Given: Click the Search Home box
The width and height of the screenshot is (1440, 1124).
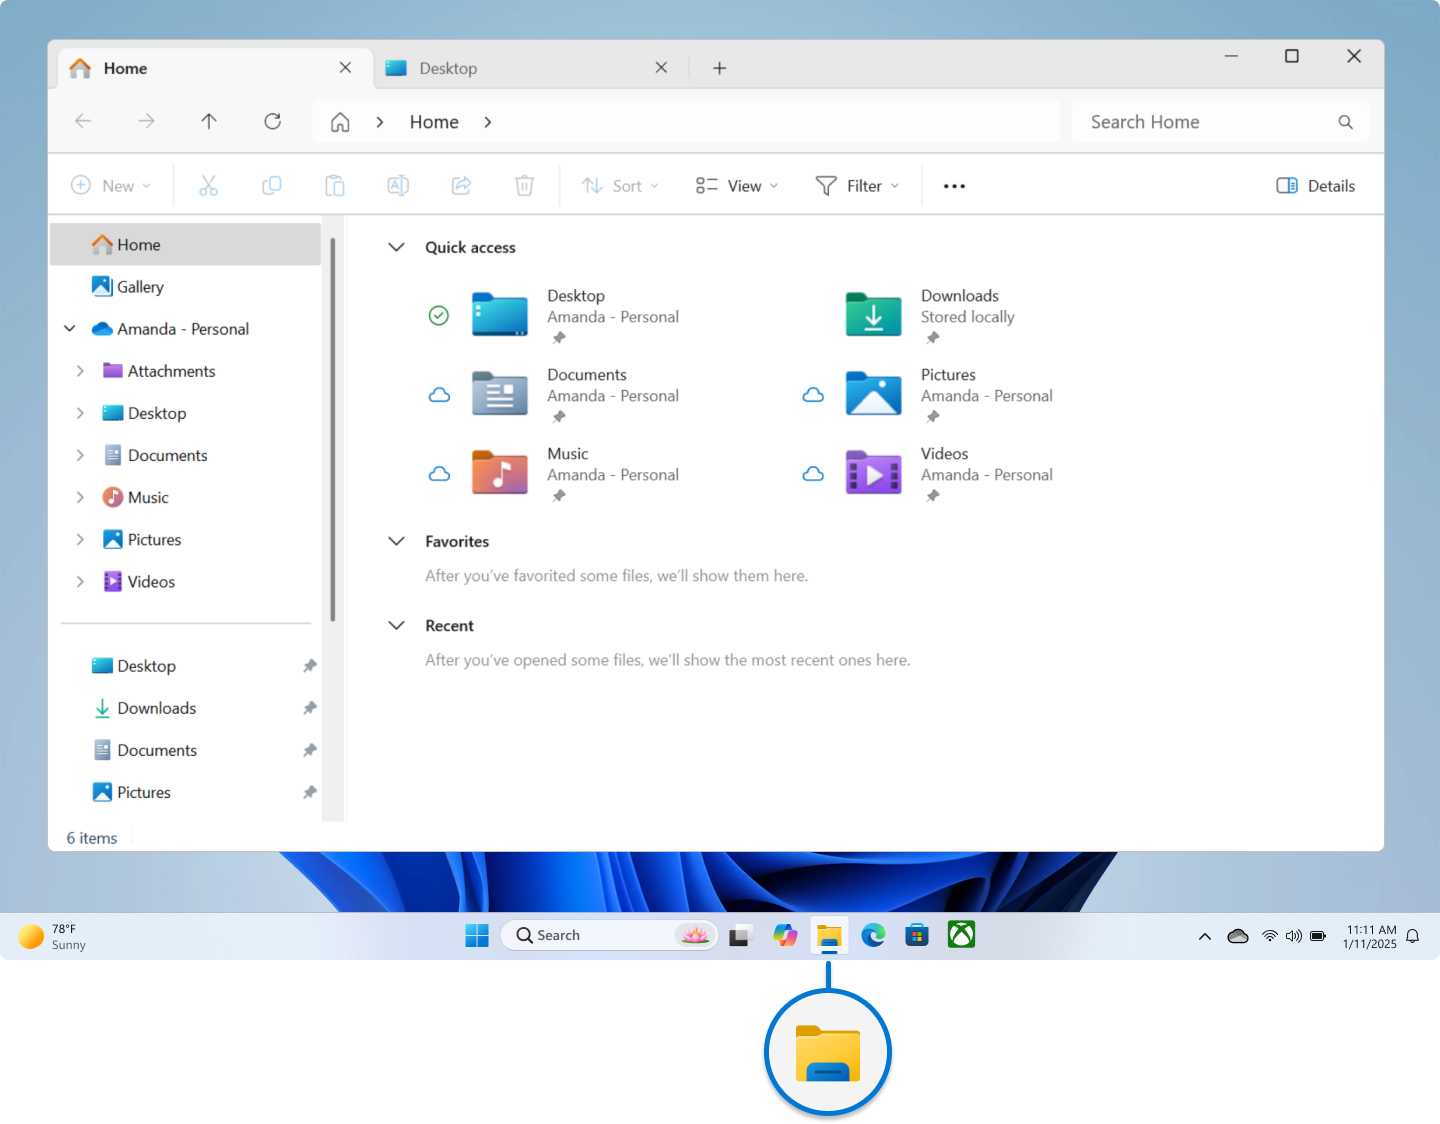Looking at the screenshot, I should click(x=1200, y=121).
